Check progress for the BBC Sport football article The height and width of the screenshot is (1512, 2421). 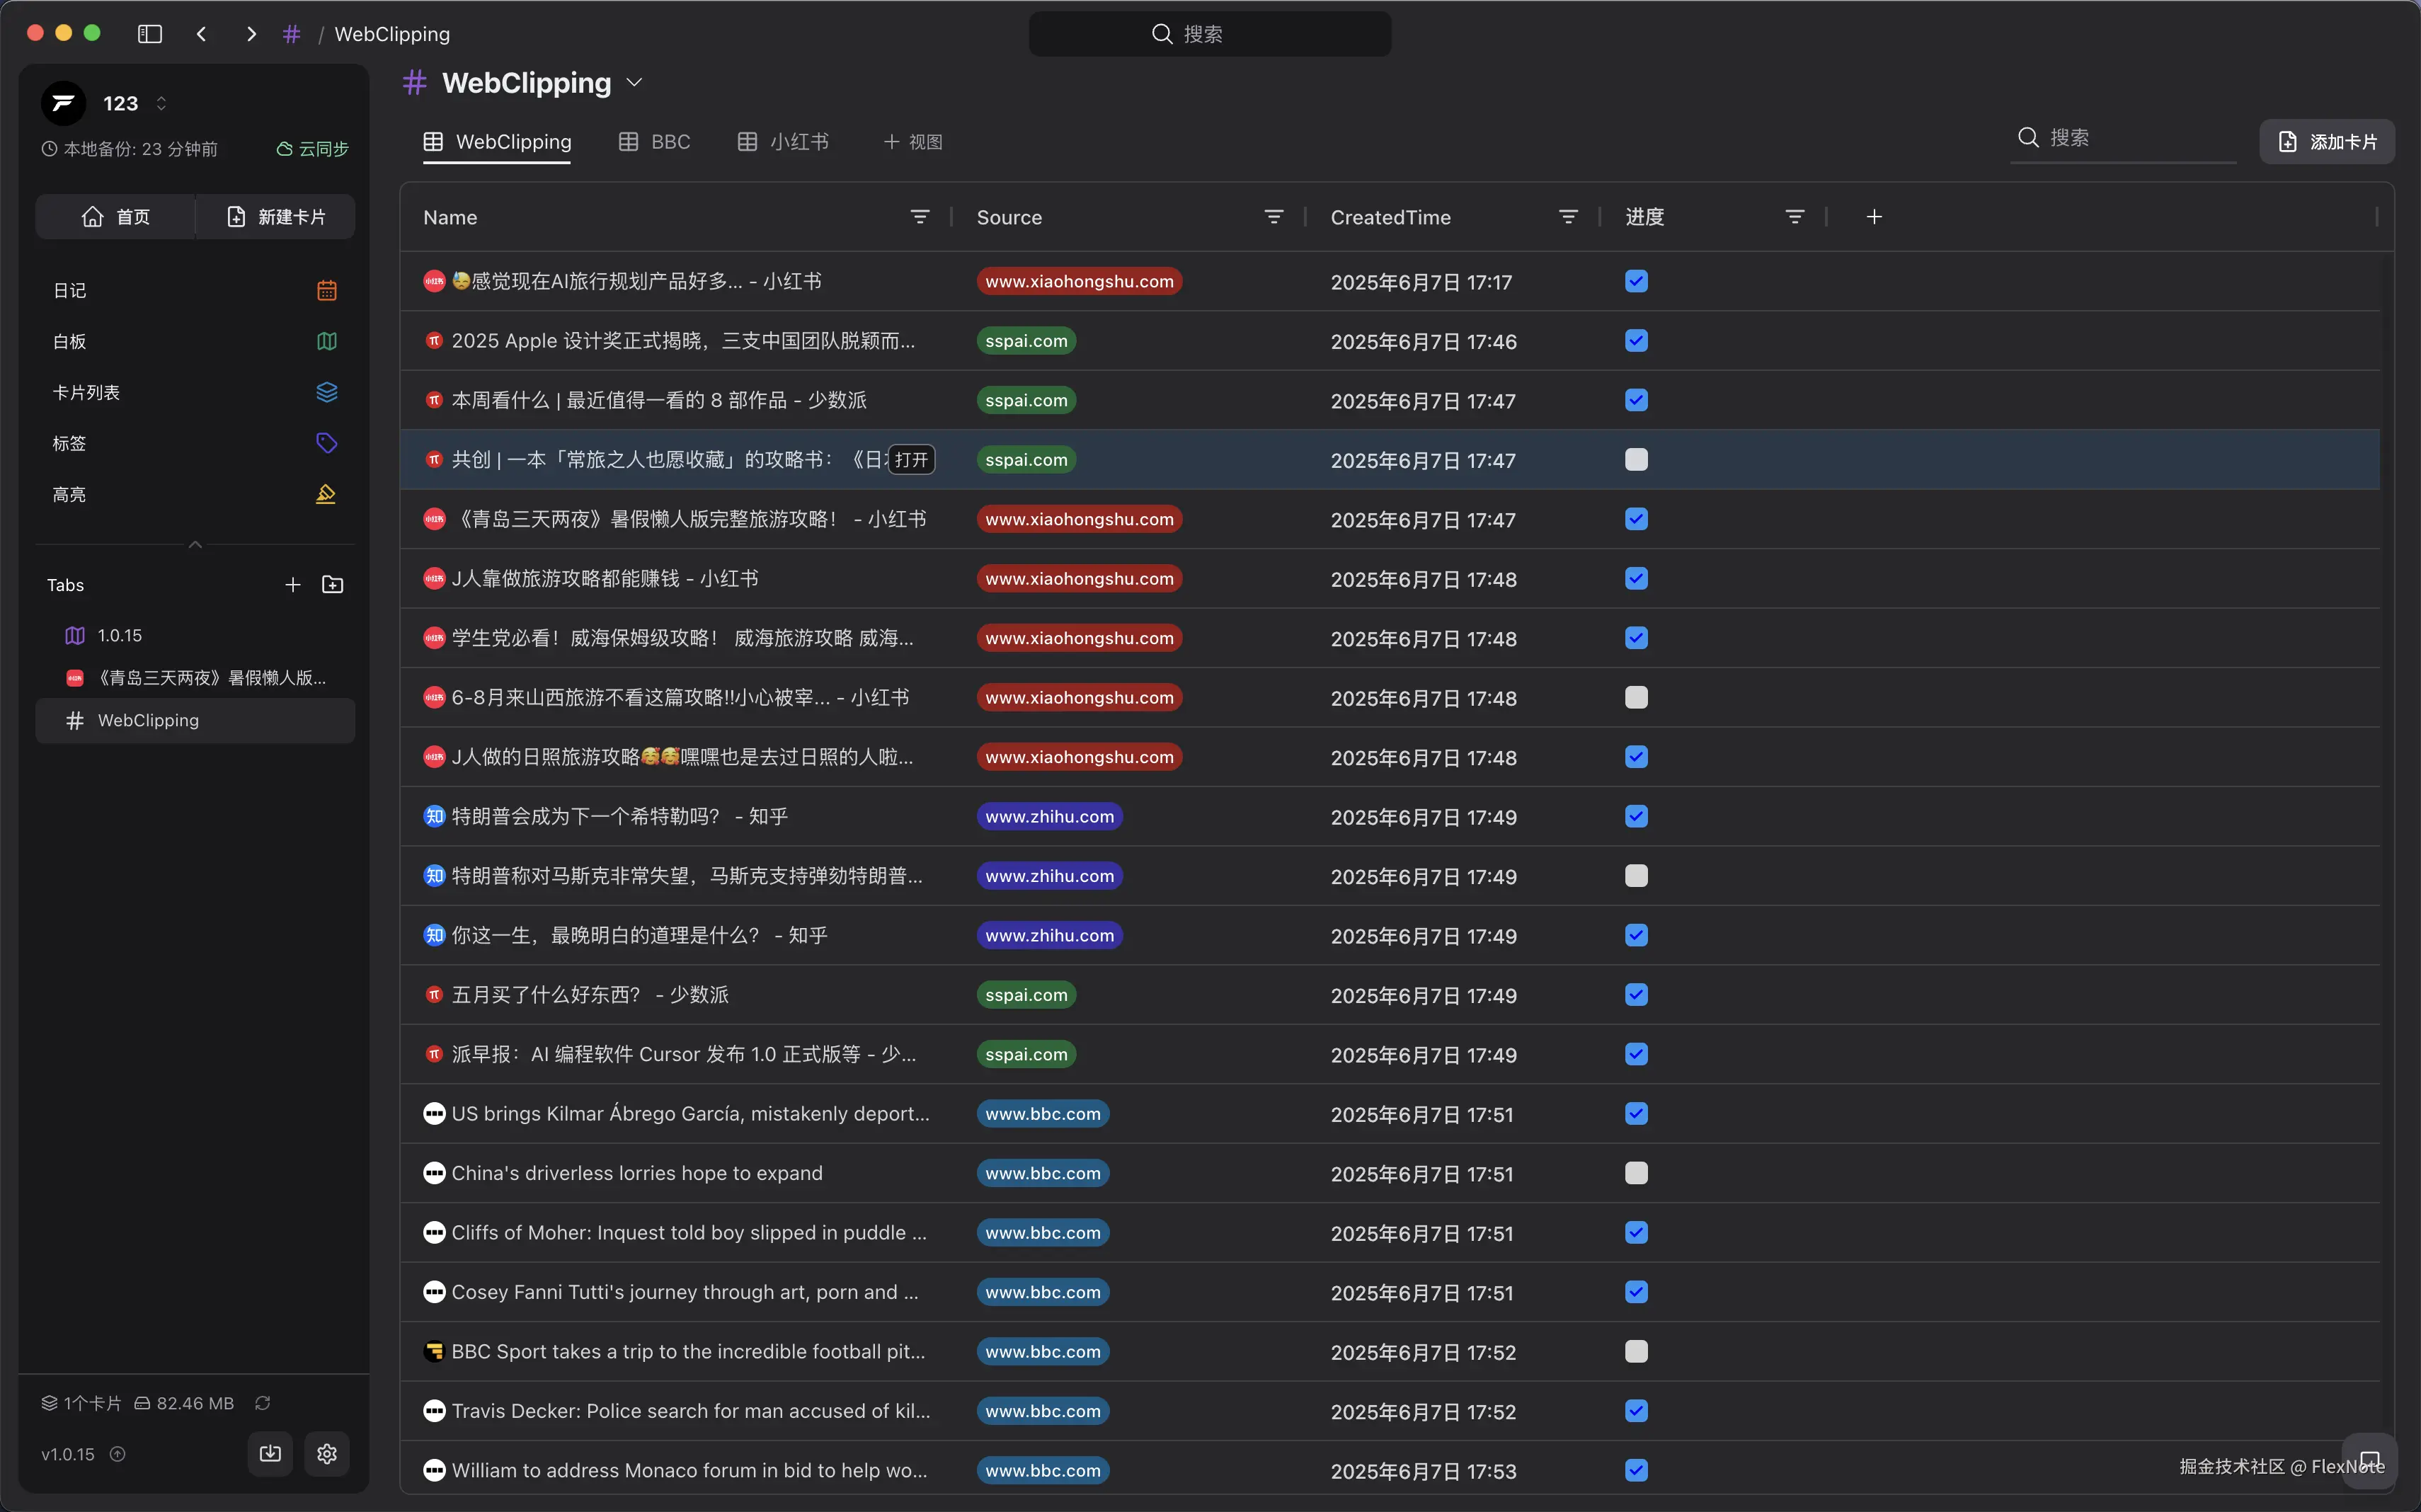pyautogui.click(x=1635, y=1351)
